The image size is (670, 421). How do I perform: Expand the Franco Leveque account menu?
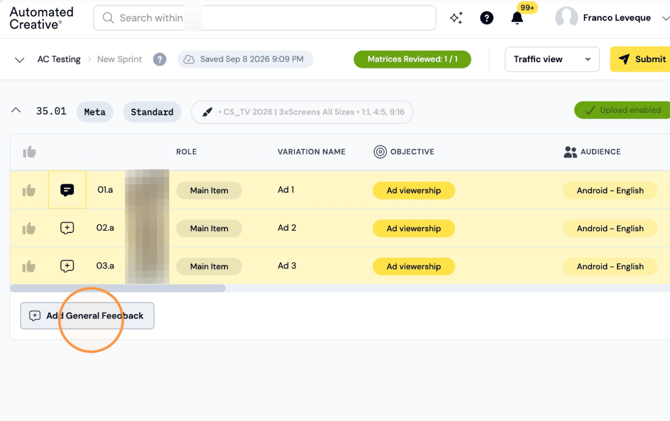click(x=665, y=18)
